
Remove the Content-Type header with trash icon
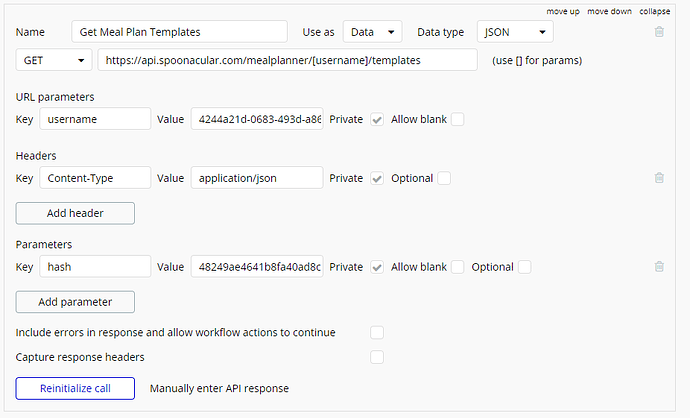click(659, 178)
